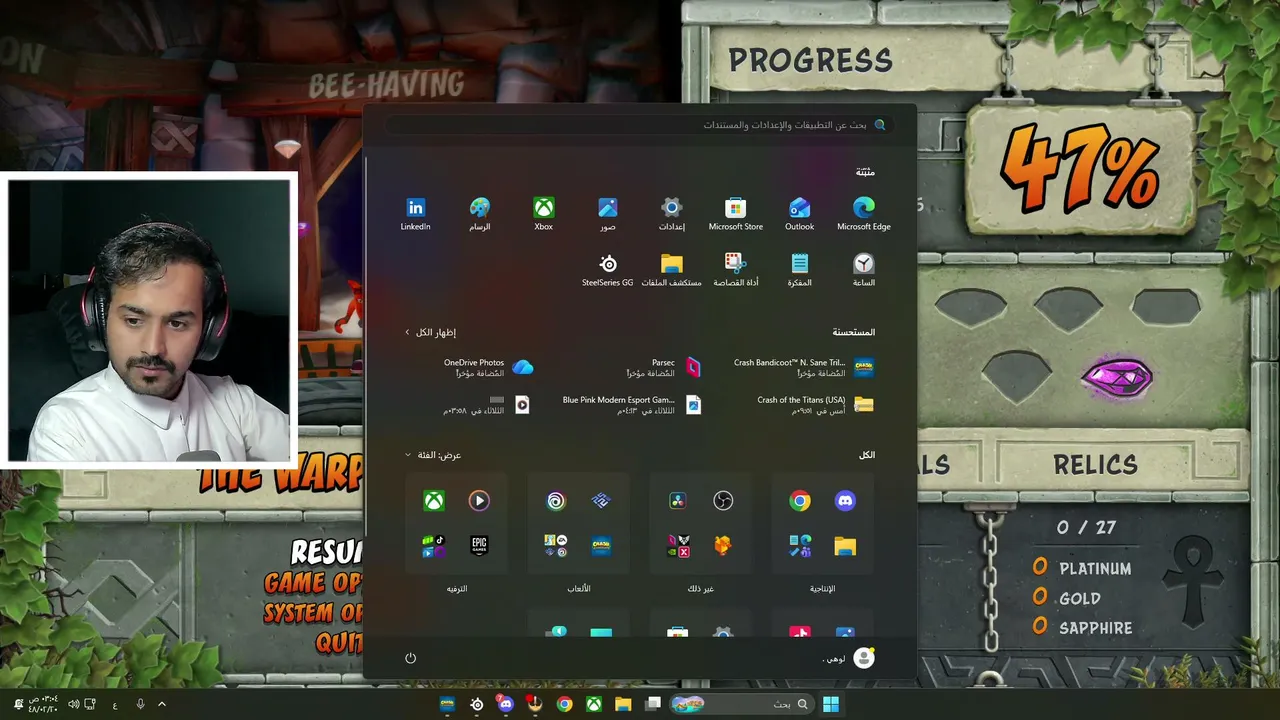1280x720 pixels.
Task: Click the microphone icon in system tray
Action: pos(140,704)
